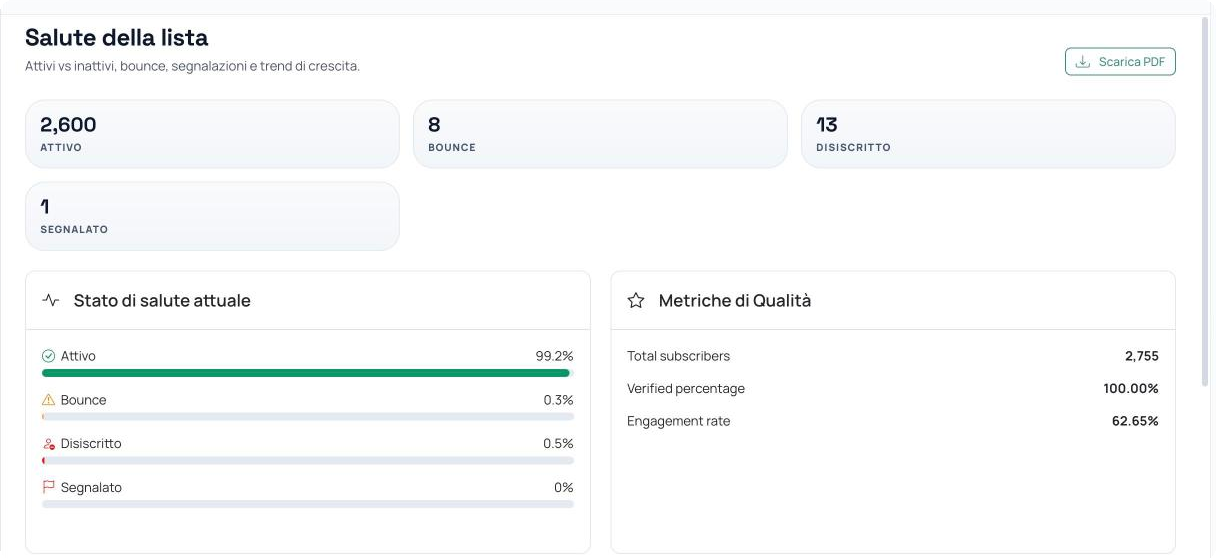Open the 13 Disiscritto stat card
The width and height of the screenshot is (1216, 560).
click(988, 134)
